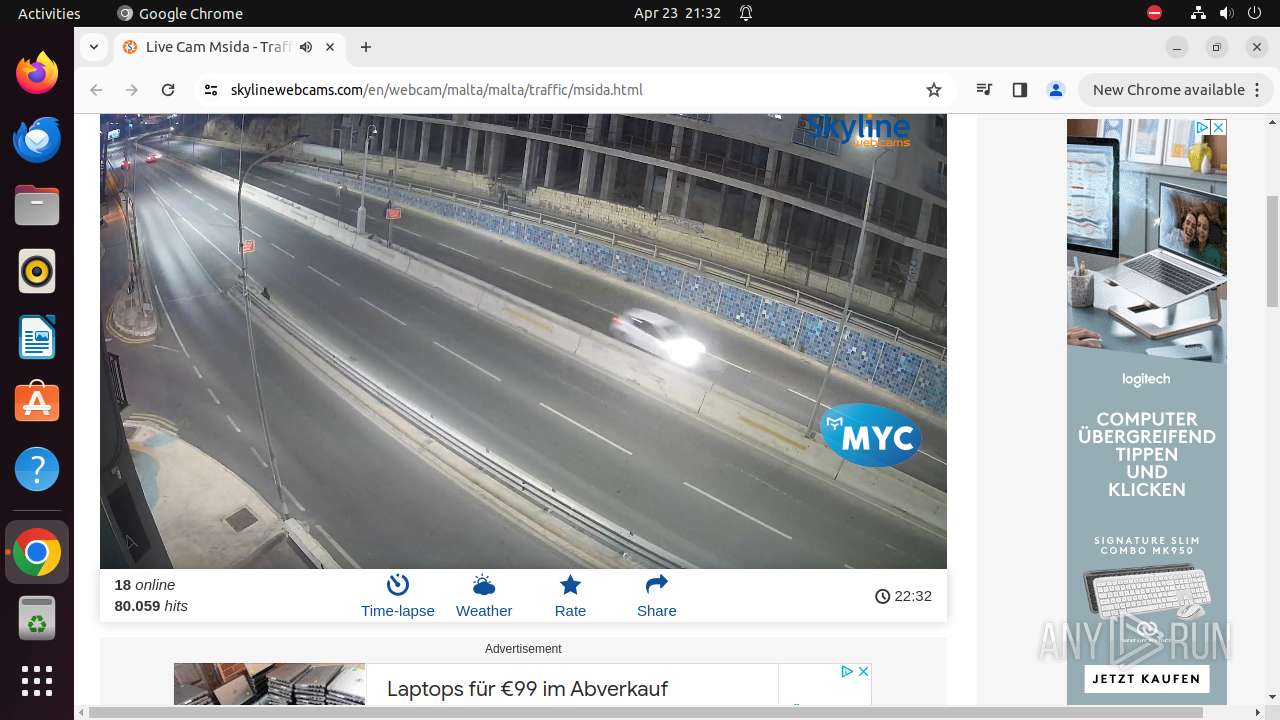
Task: Reload the current page
Action: (168, 90)
